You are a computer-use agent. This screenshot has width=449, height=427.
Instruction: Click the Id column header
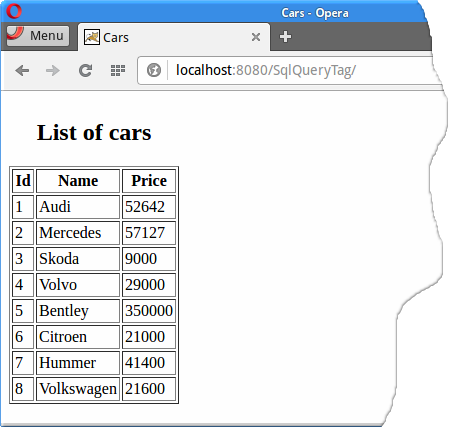[x=23, y=181]
